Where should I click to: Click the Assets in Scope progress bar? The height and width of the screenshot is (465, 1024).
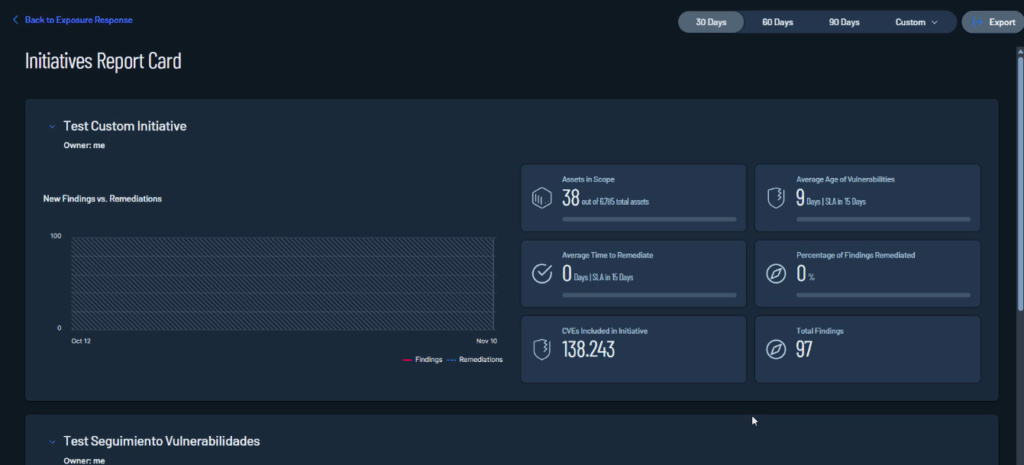649,219
